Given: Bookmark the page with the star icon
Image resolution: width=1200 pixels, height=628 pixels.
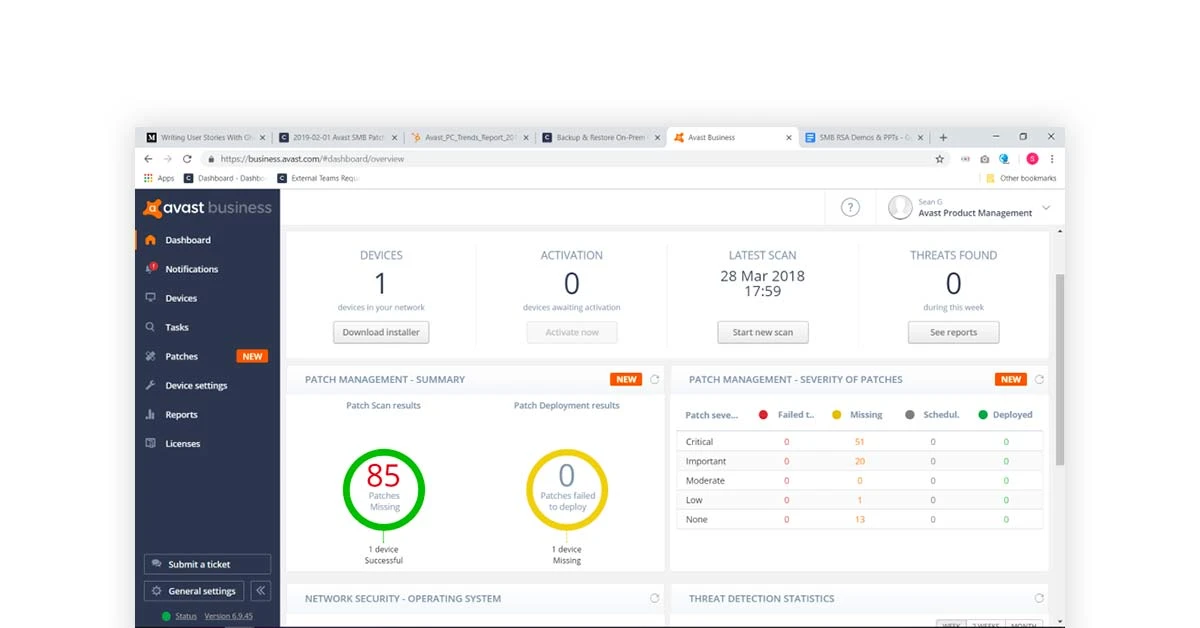Looking at the screenshot, I should 939,159.
